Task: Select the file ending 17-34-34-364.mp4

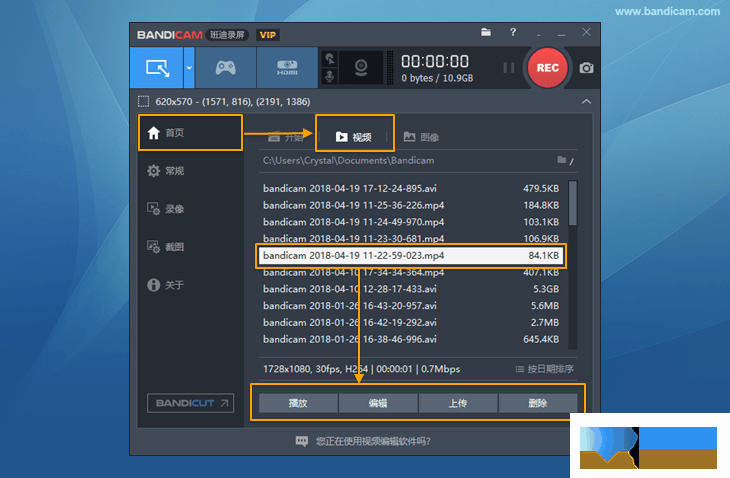Action: [411, 272]
